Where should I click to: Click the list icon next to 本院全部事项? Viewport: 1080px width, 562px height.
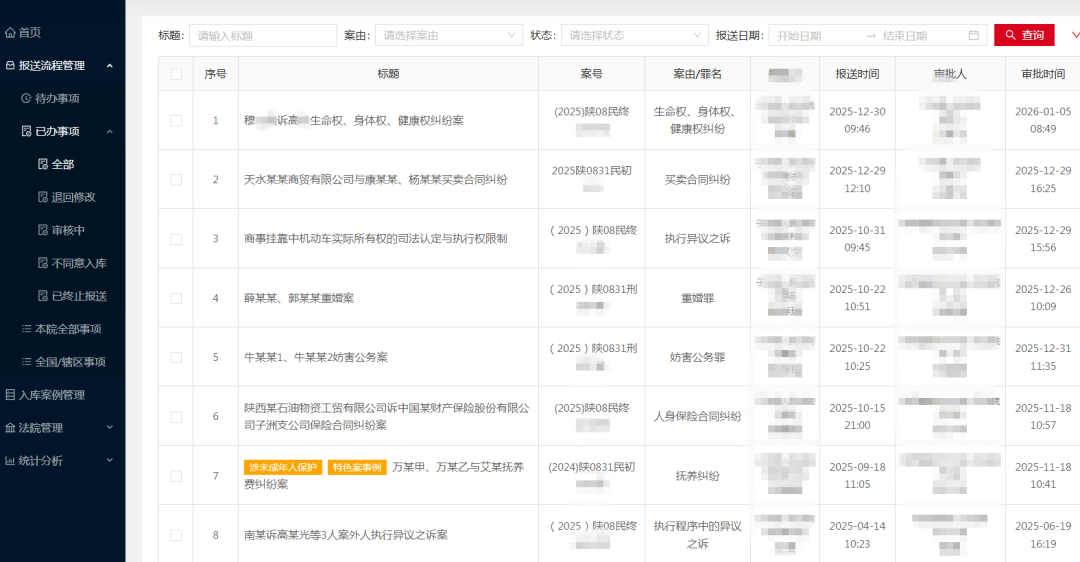point(26,329)
